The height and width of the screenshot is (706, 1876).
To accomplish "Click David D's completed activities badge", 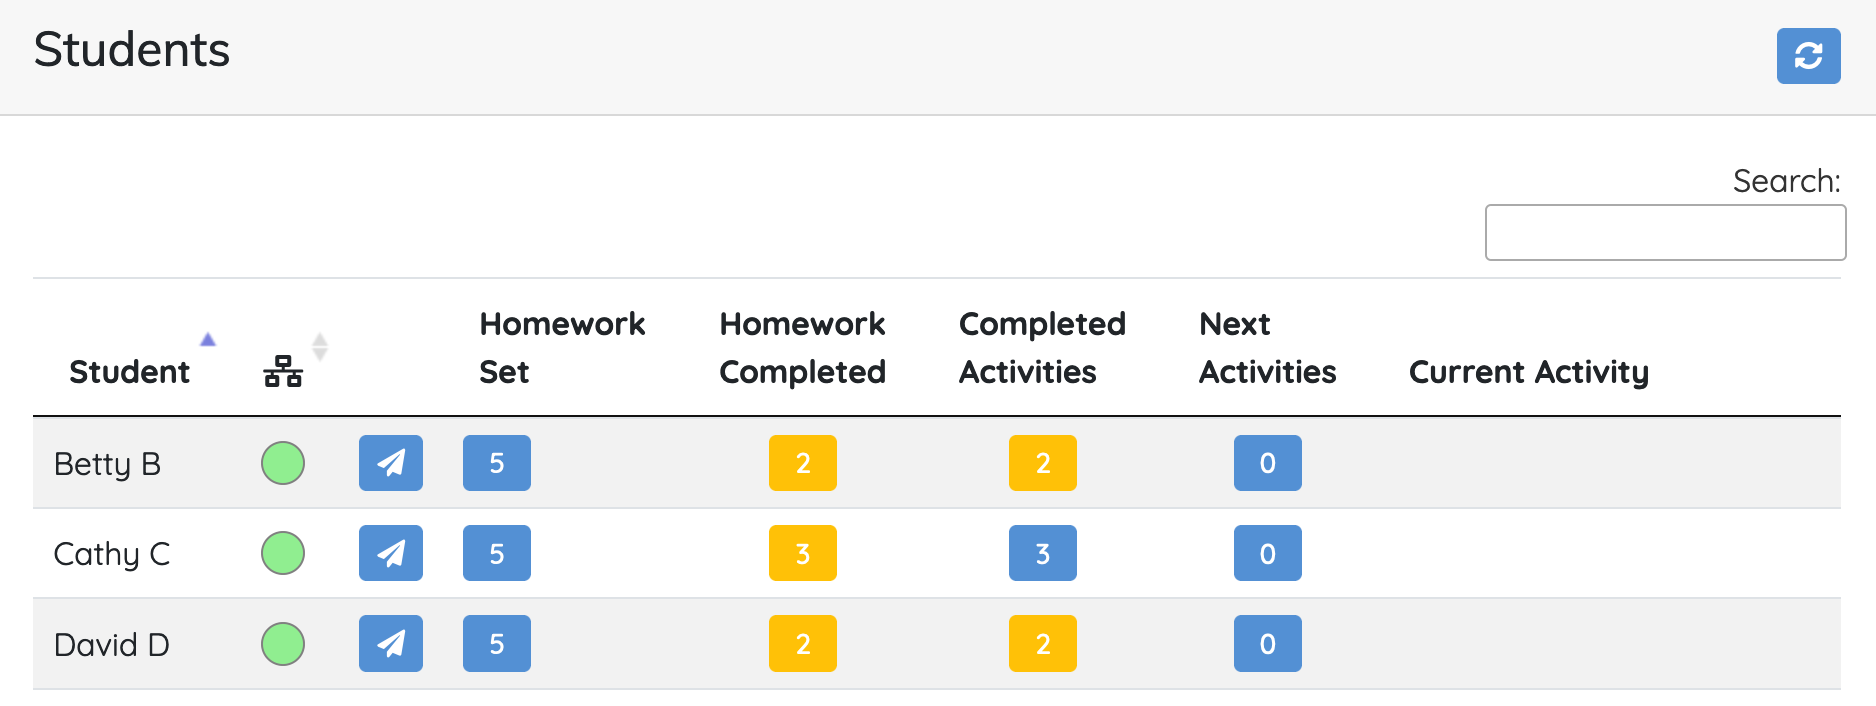I will coord(1042,643).
